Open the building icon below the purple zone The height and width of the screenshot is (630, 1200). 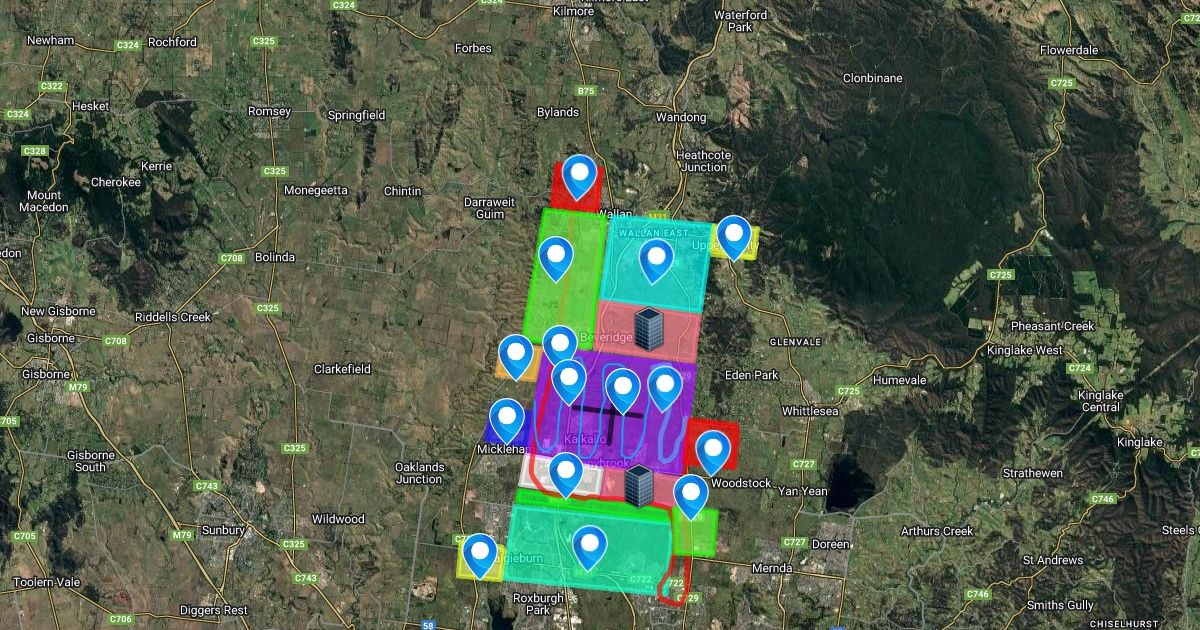click(638, 485)
